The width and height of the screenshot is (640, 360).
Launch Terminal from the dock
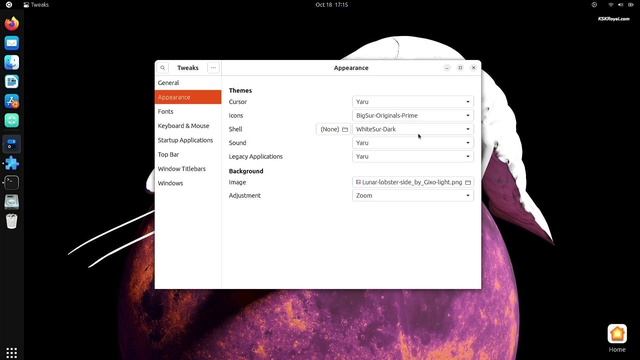coord(12,182)
